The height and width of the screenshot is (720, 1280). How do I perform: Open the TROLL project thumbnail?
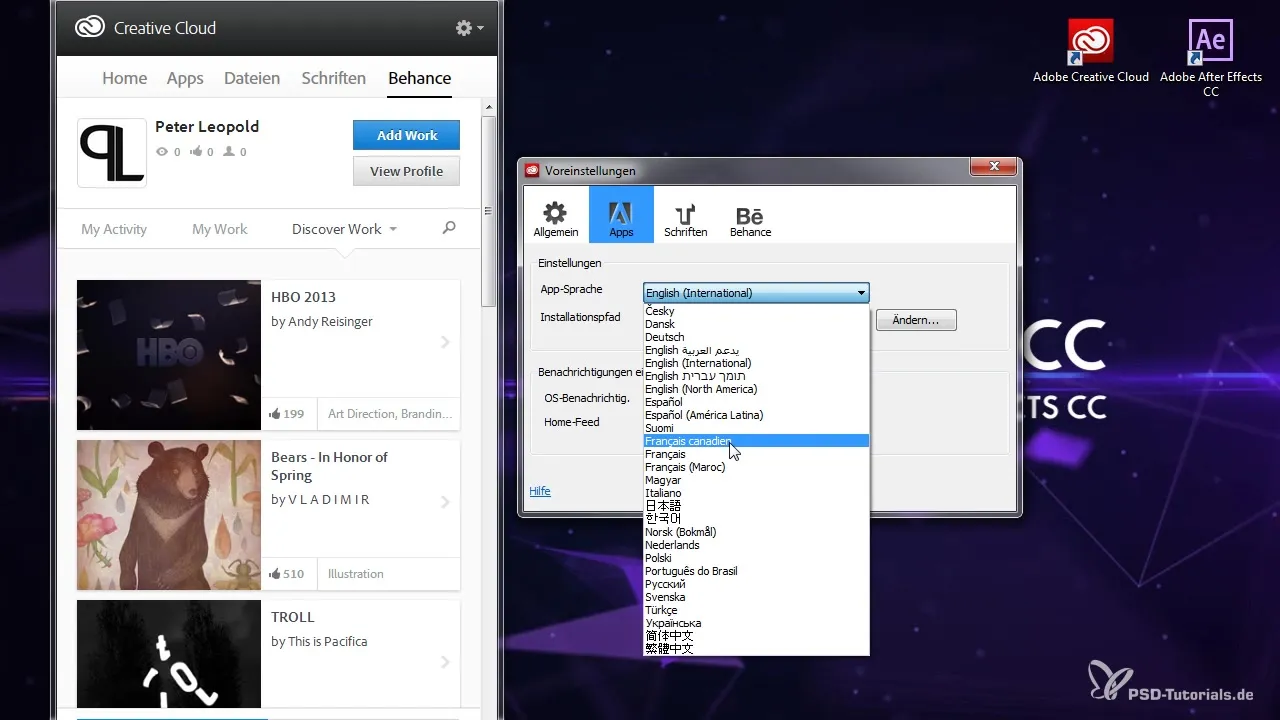coord(169,654)
